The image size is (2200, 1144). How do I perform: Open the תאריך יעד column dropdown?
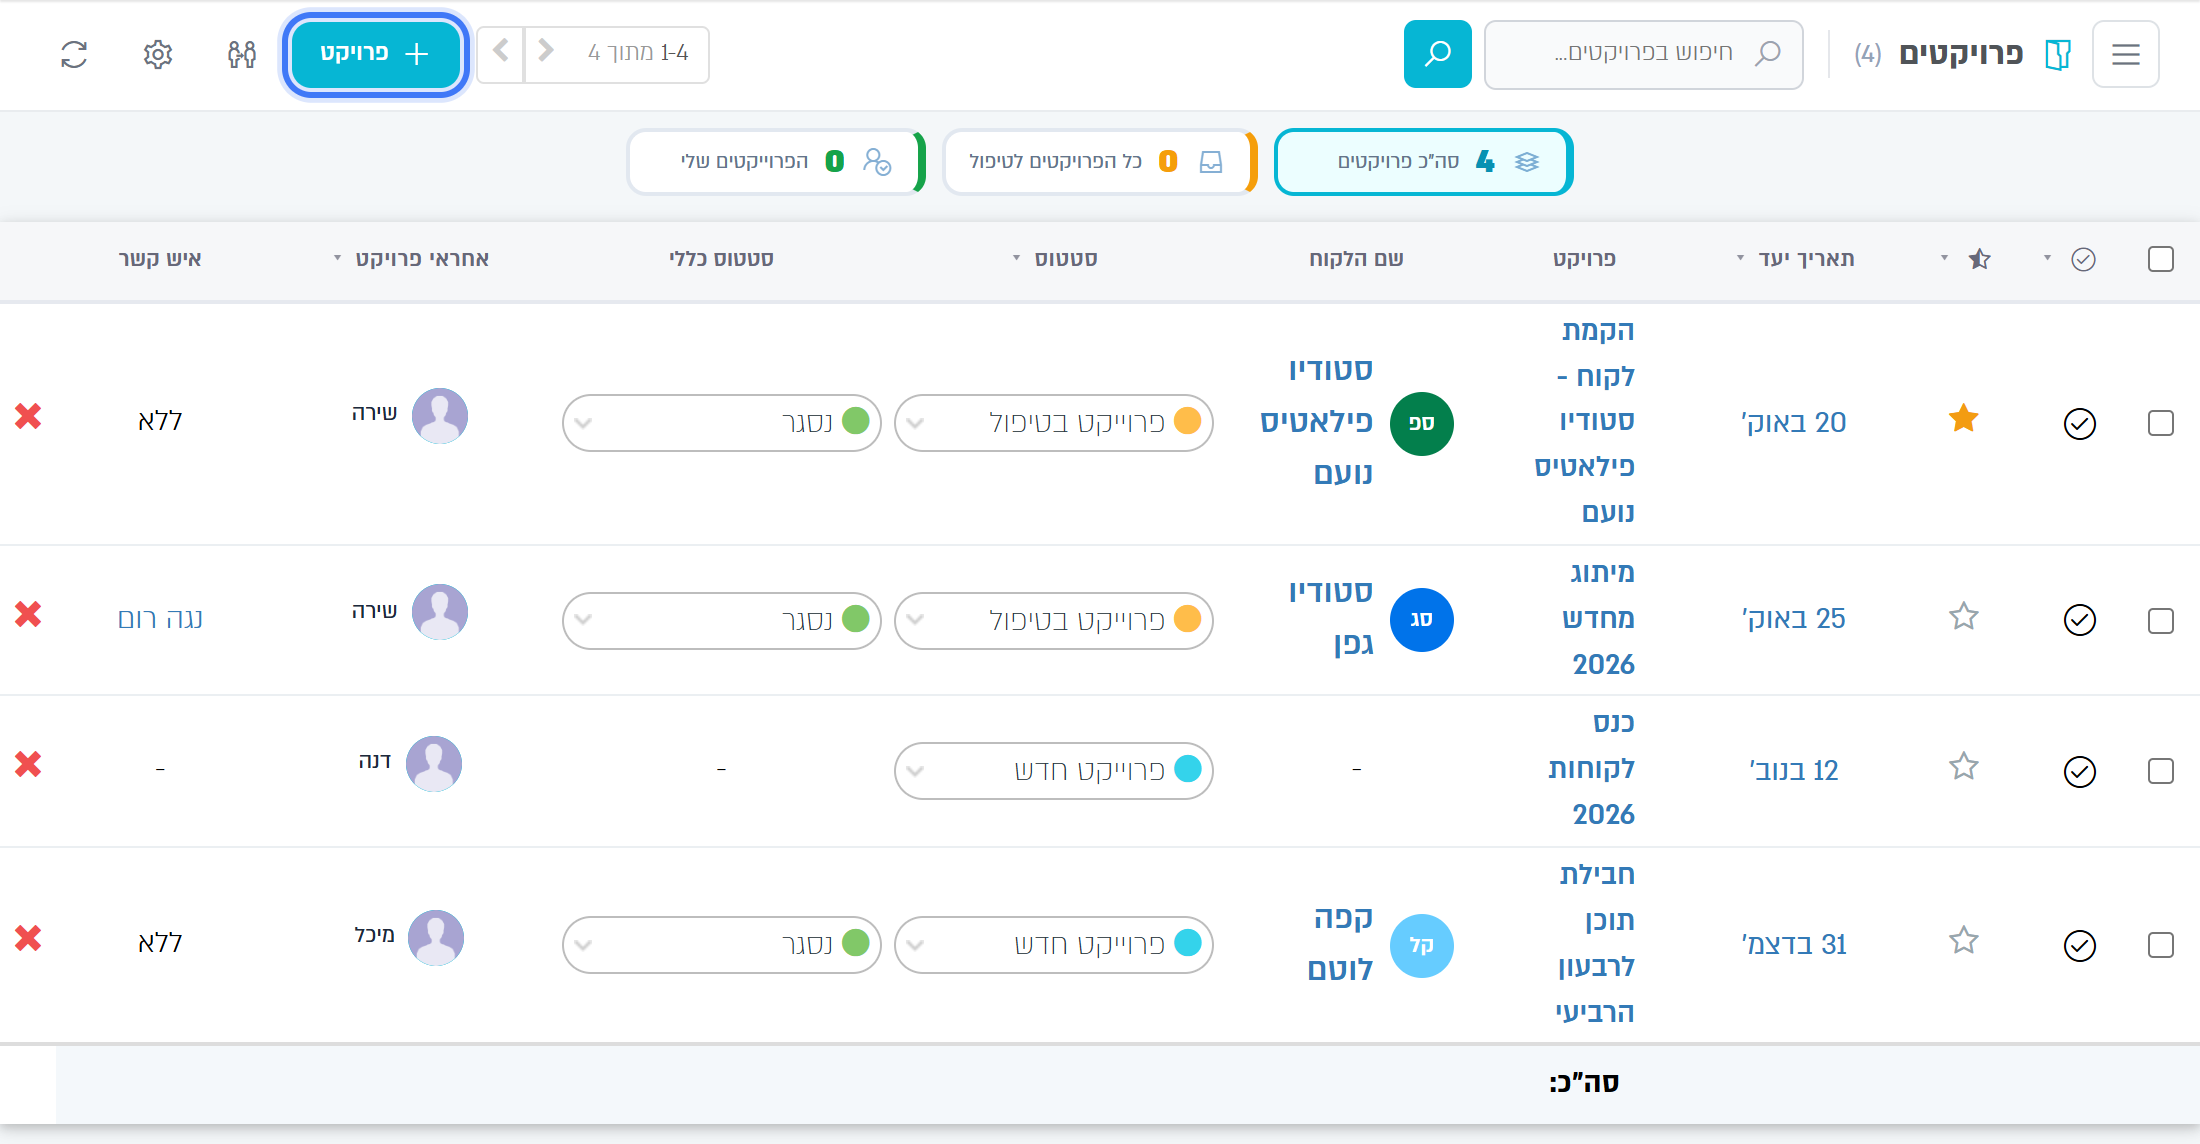pos(1740,259)
